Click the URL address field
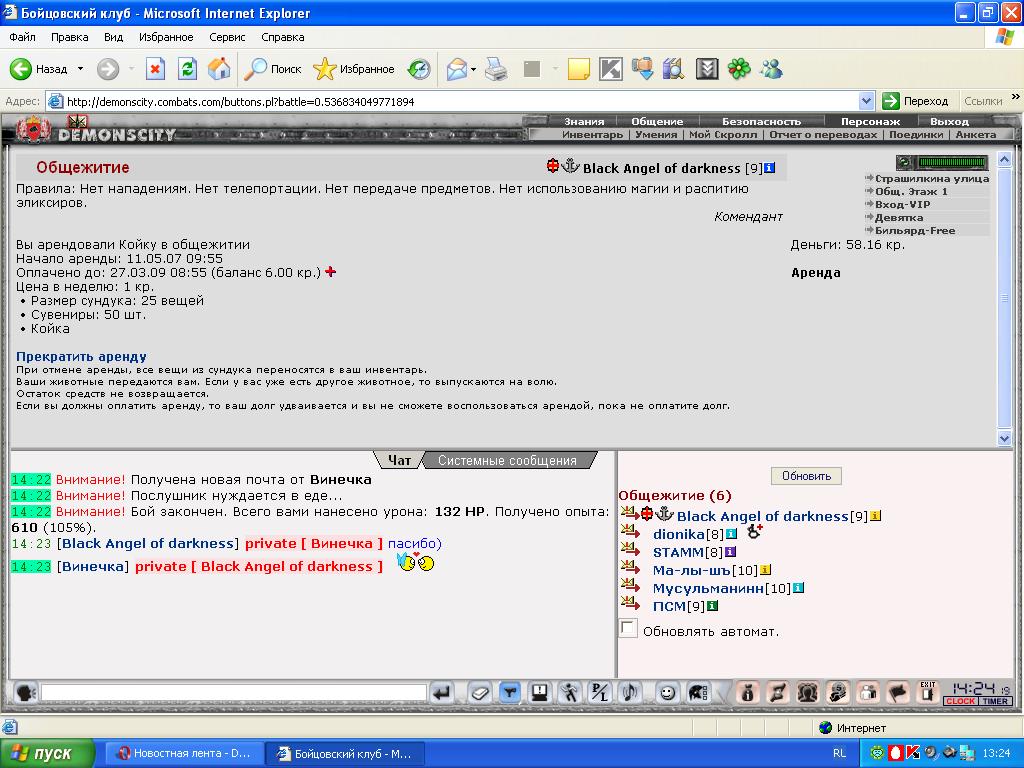The width and height of the screenshot is (1024, 768). click(x=460, y=101)
